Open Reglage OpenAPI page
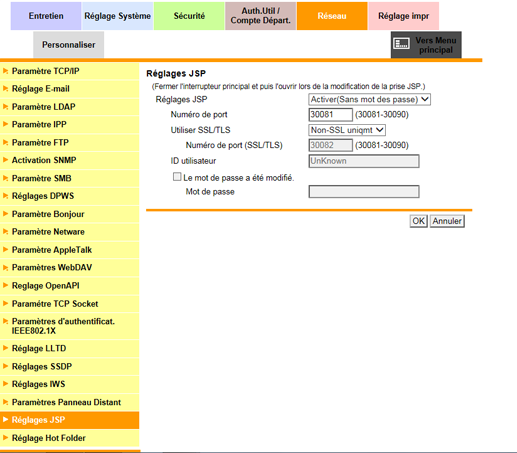 click(69, 286)
